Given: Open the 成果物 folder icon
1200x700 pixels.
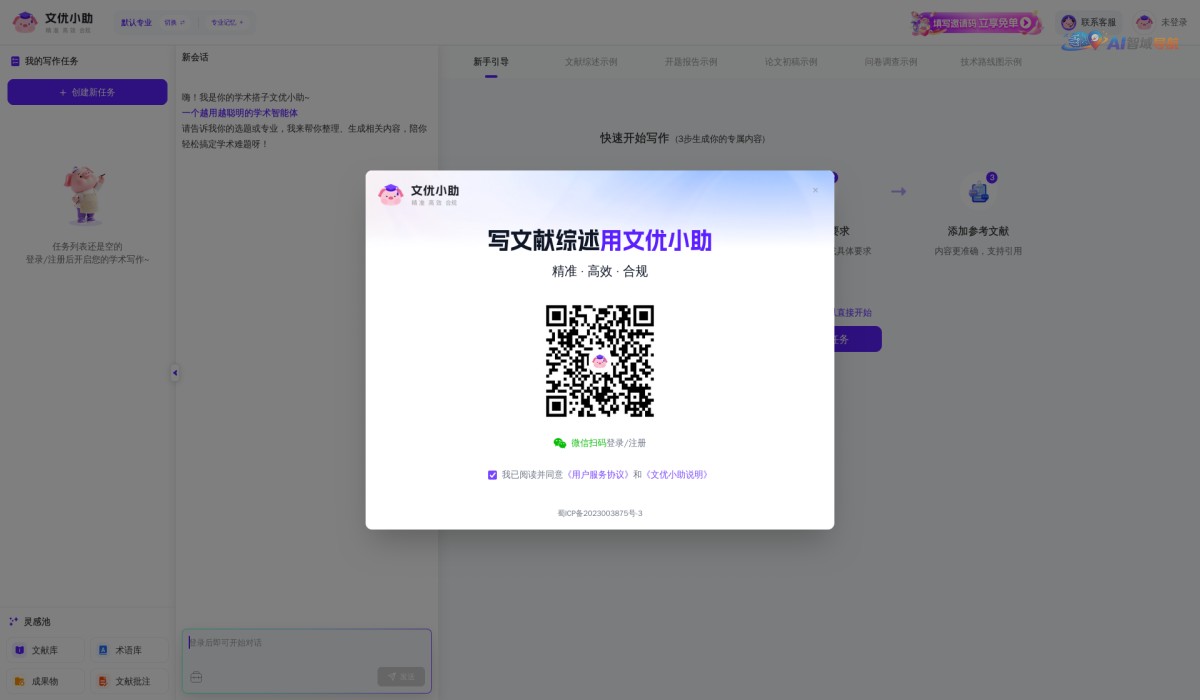Looking at the screenshot, I should pyautogui.click(x=19, y=681).
